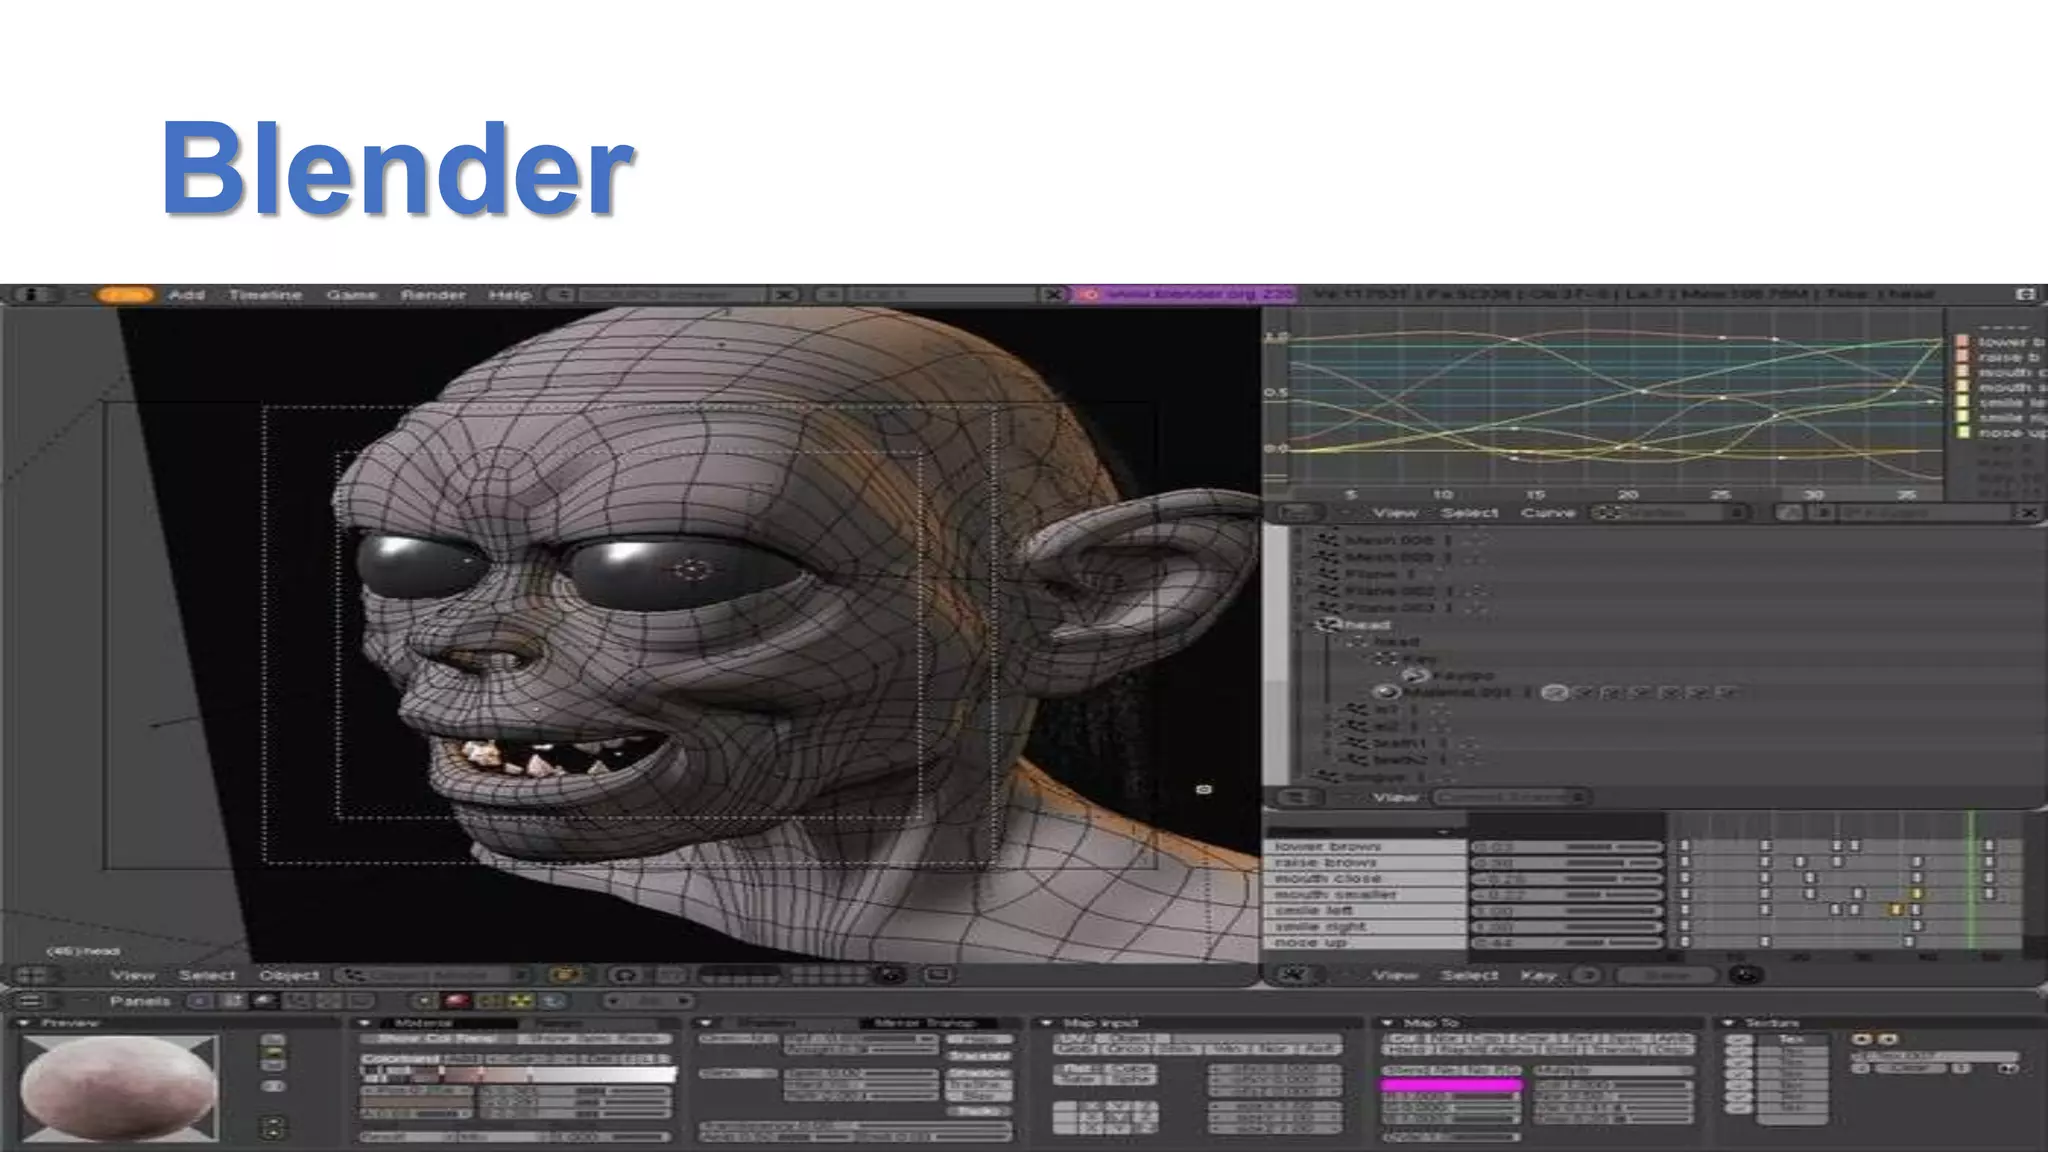Open the Object Mode dropdown in viewport header
The image size is (2048, 1152).
click(x=432, y=975)
